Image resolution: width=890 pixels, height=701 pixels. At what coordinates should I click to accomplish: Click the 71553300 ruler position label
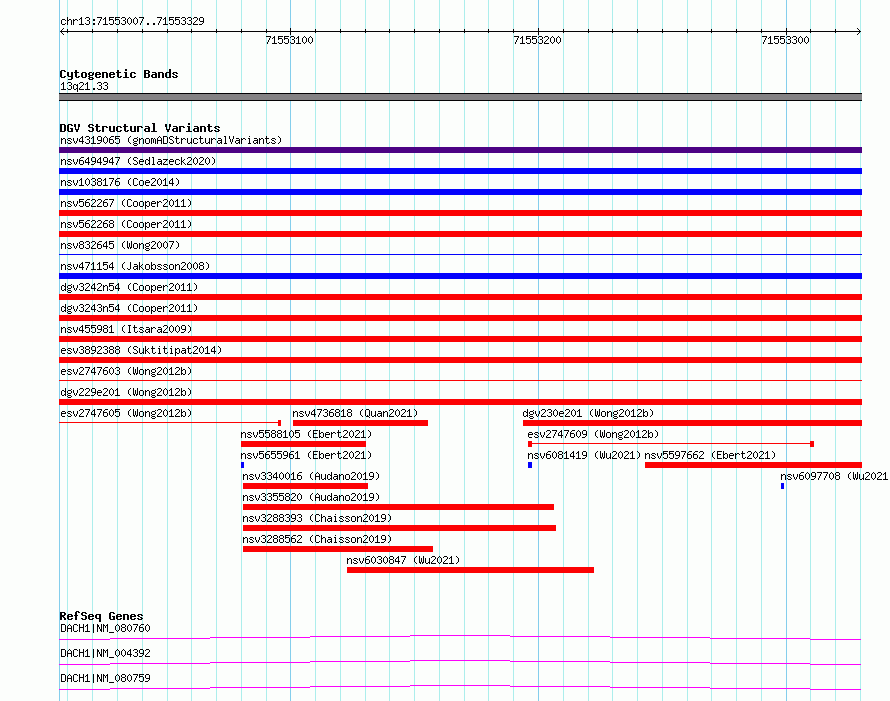[x=785, y=40]
